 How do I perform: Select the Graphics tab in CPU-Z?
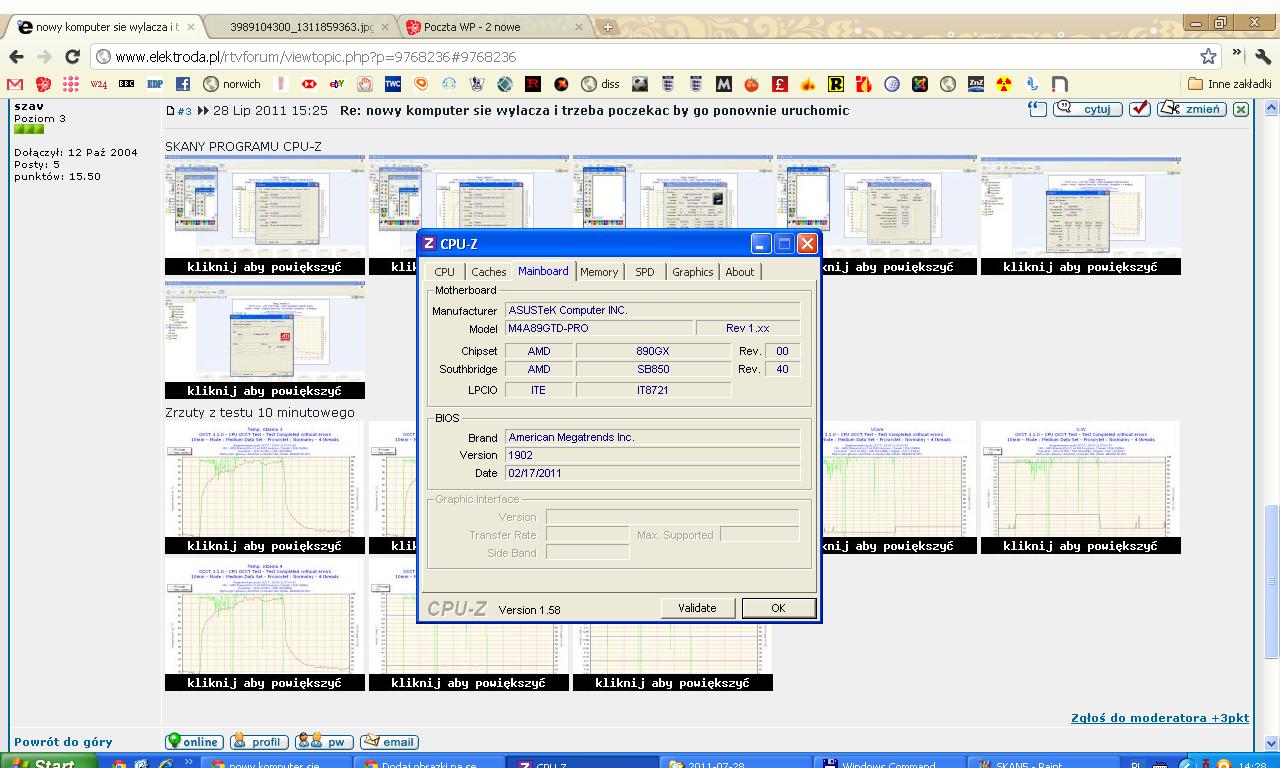(x=692, y=272)
